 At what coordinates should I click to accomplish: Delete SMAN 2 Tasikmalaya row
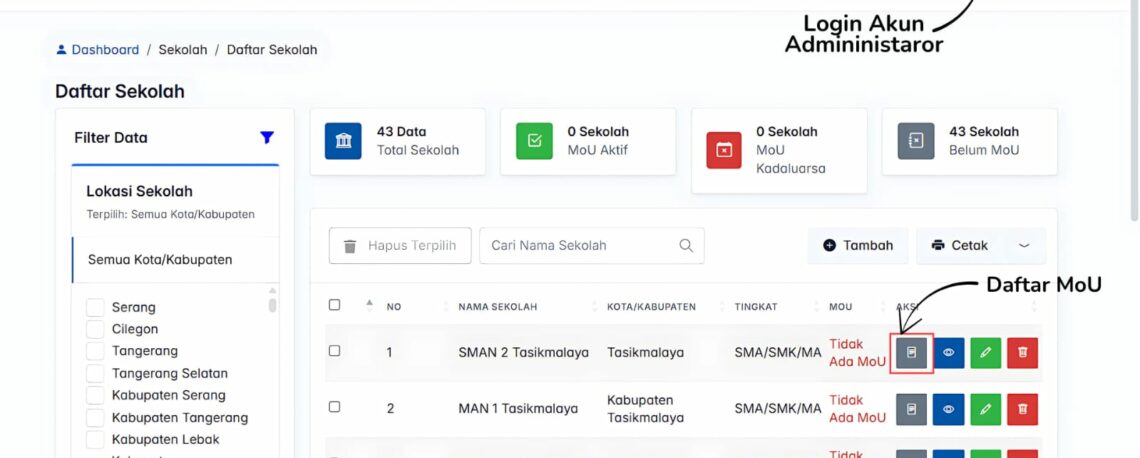tap(1022, 353)
